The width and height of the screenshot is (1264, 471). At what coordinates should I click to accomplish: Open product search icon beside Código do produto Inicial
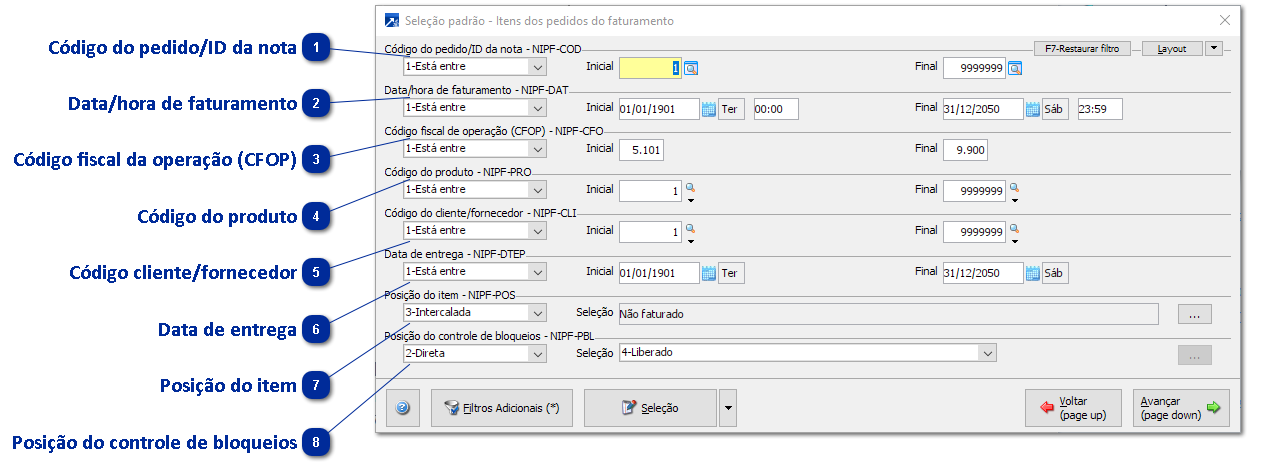coord(690,187)
